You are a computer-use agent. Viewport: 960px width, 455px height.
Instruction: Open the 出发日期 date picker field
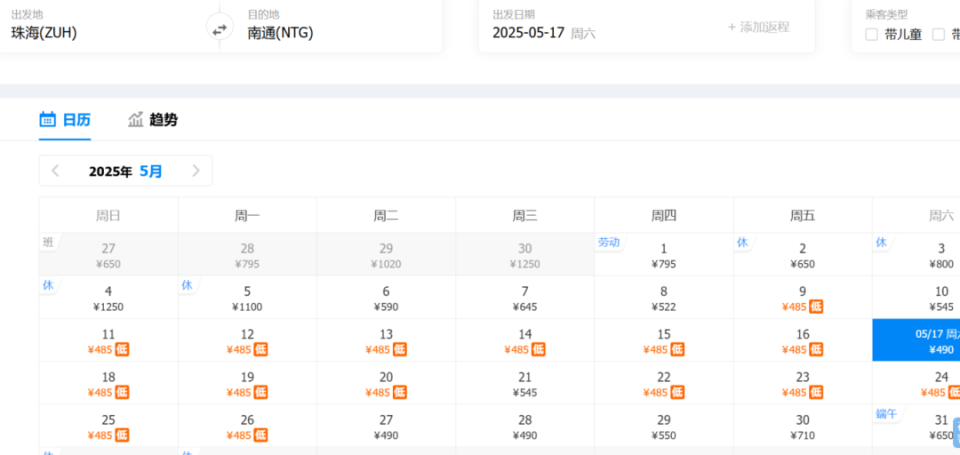click(600, 26)
